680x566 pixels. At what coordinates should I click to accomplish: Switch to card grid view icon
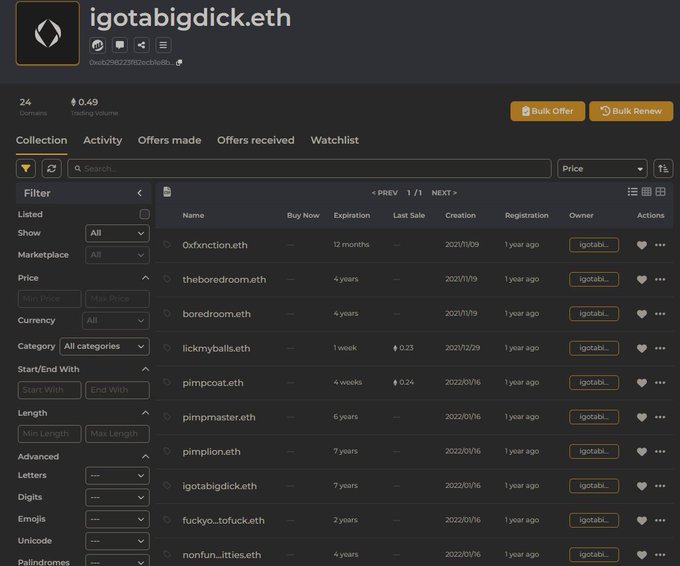pyautogui.click(x=660, y=192)
